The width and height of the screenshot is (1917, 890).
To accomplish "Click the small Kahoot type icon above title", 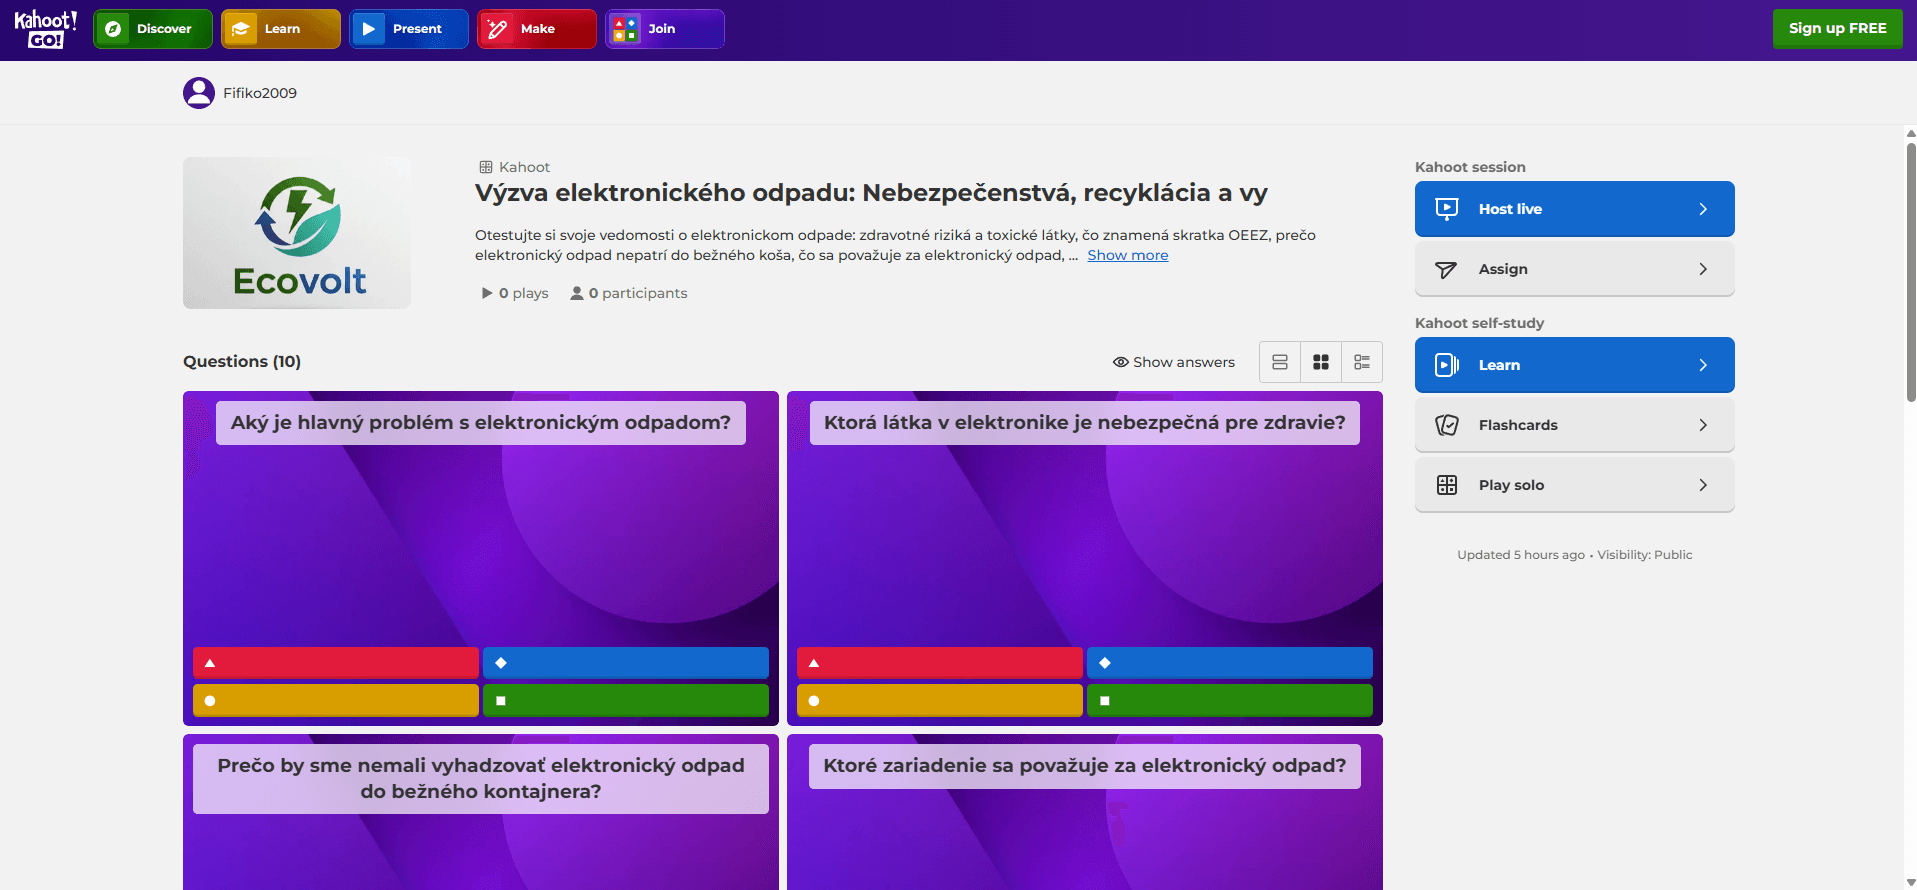I will click(x=486, y=167).
